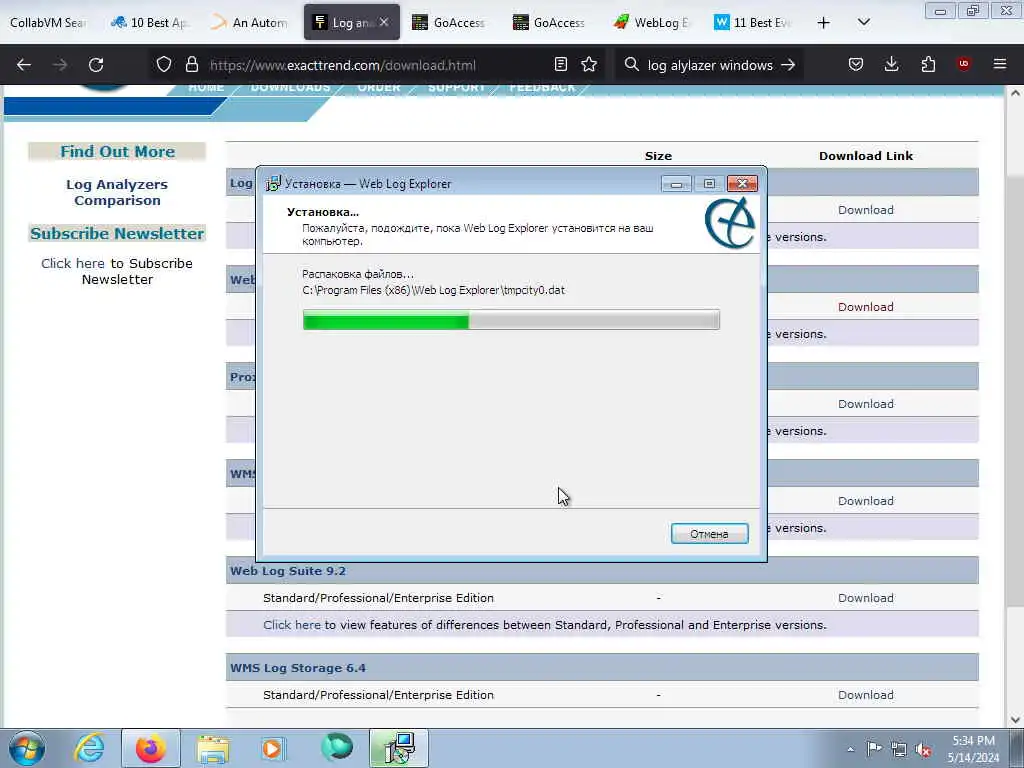Switch to the installer taskbar icon

tap(399, 748)
